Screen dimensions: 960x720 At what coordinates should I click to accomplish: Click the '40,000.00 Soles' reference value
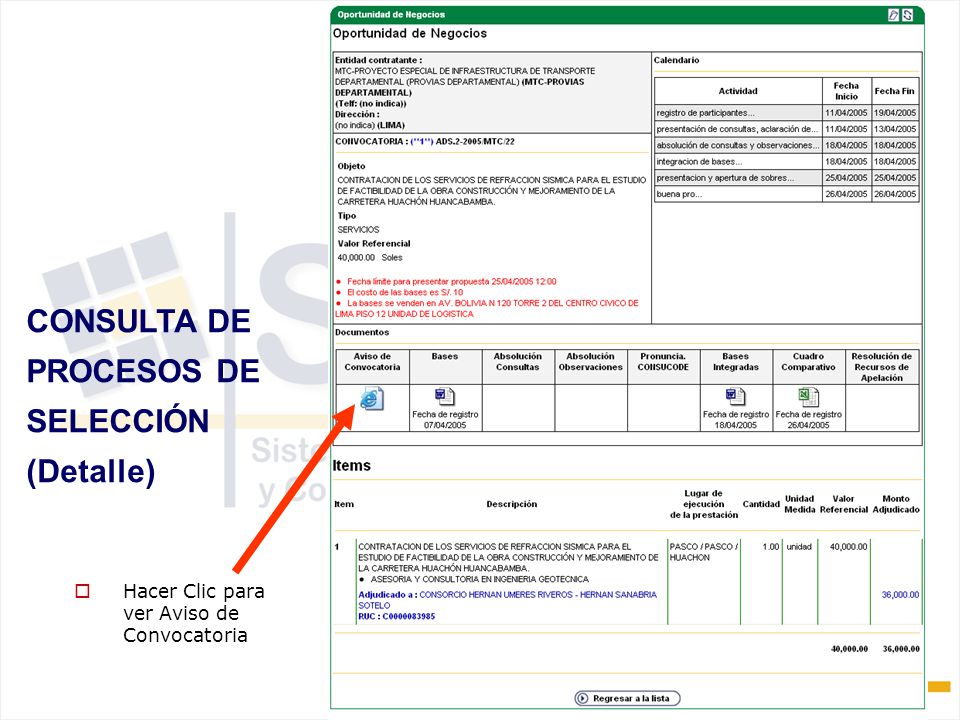click(370, 258)
